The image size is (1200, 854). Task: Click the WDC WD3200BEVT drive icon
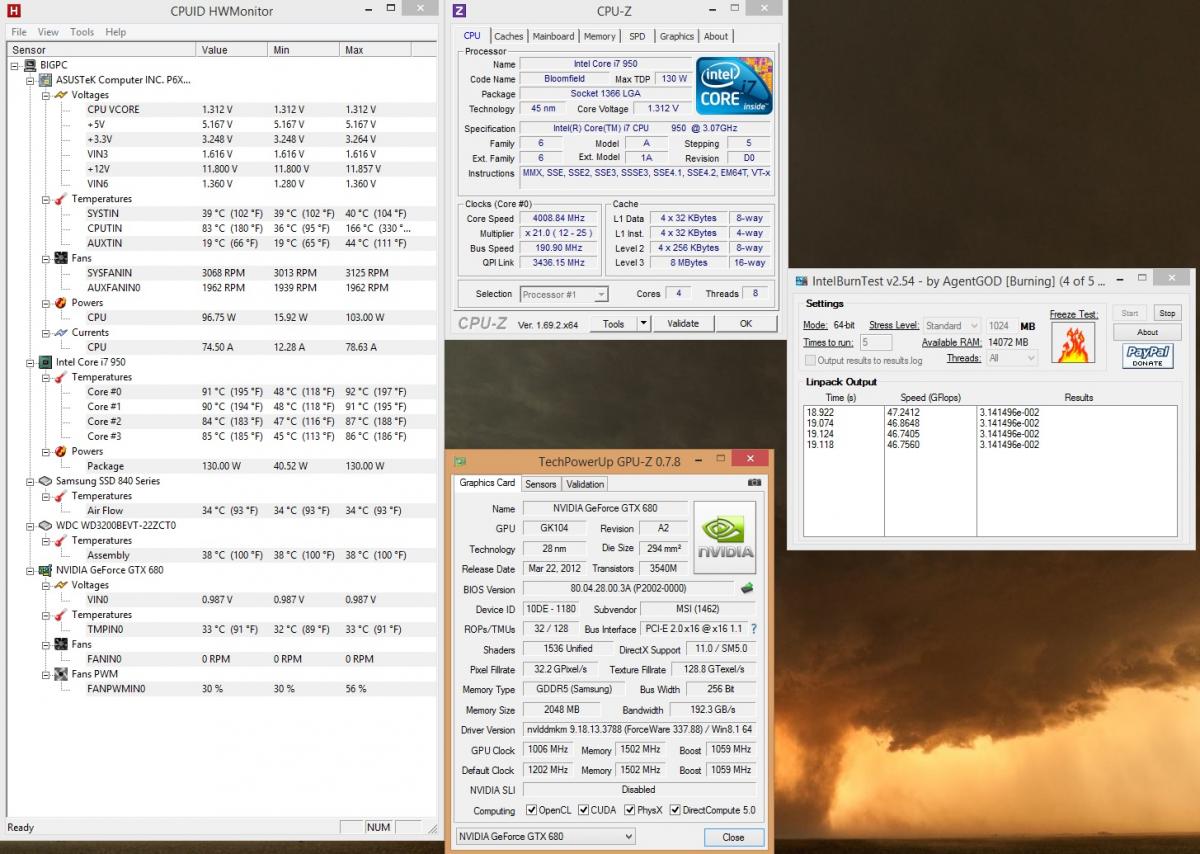[x=45, y=525]
